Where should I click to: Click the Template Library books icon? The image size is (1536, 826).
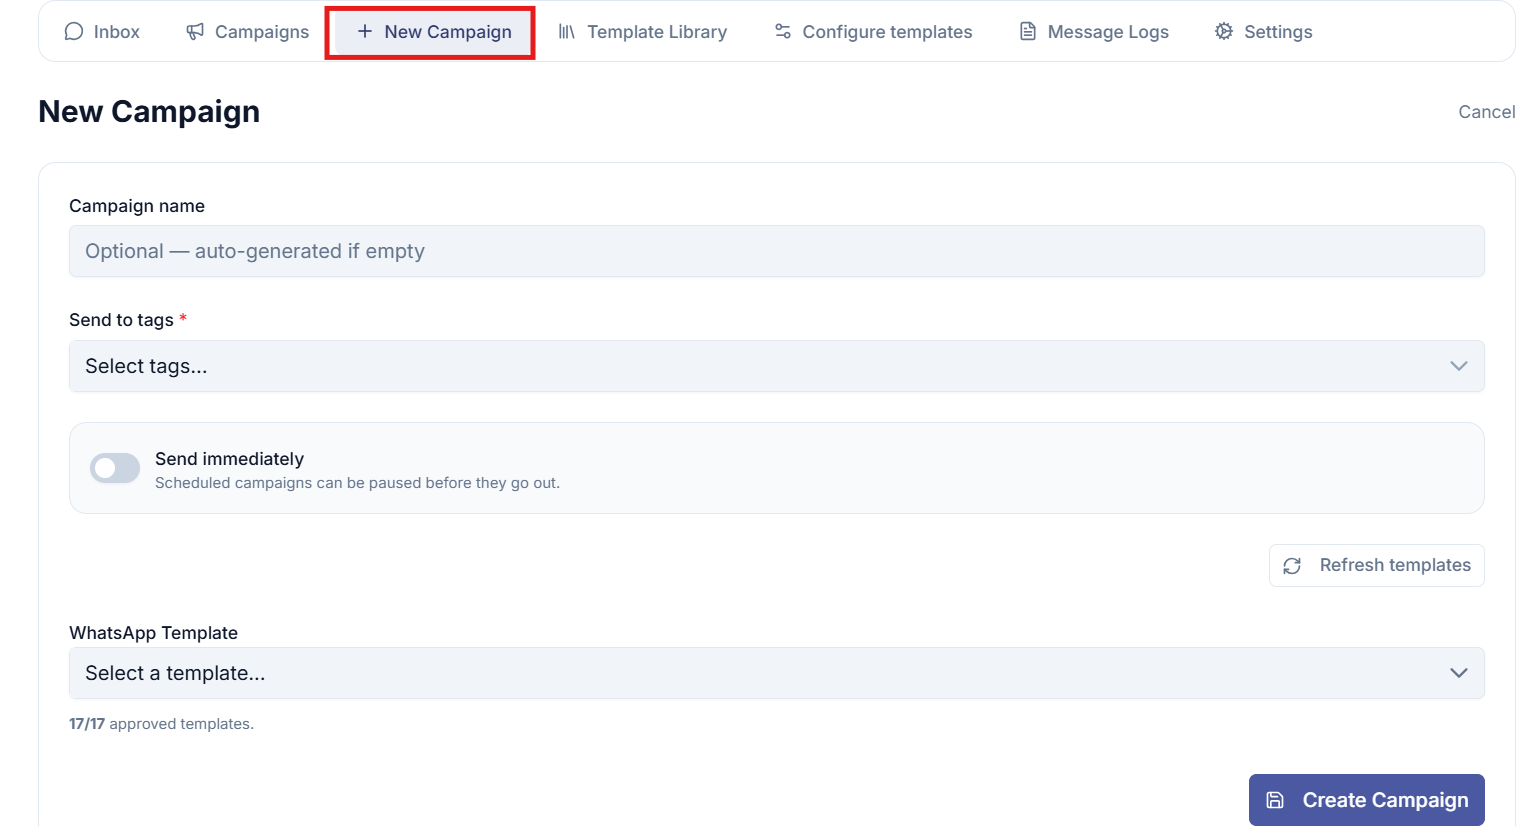point(567,31)
